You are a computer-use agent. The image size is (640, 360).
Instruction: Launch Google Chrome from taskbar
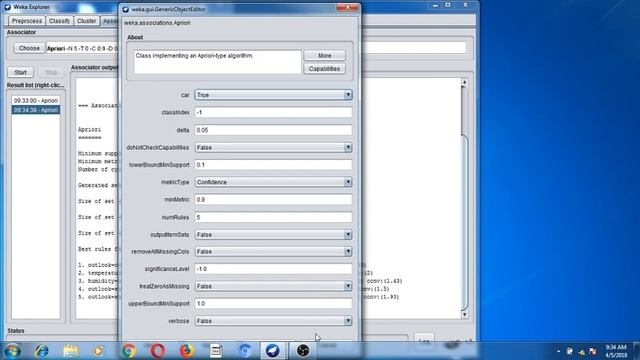point(129,351)
